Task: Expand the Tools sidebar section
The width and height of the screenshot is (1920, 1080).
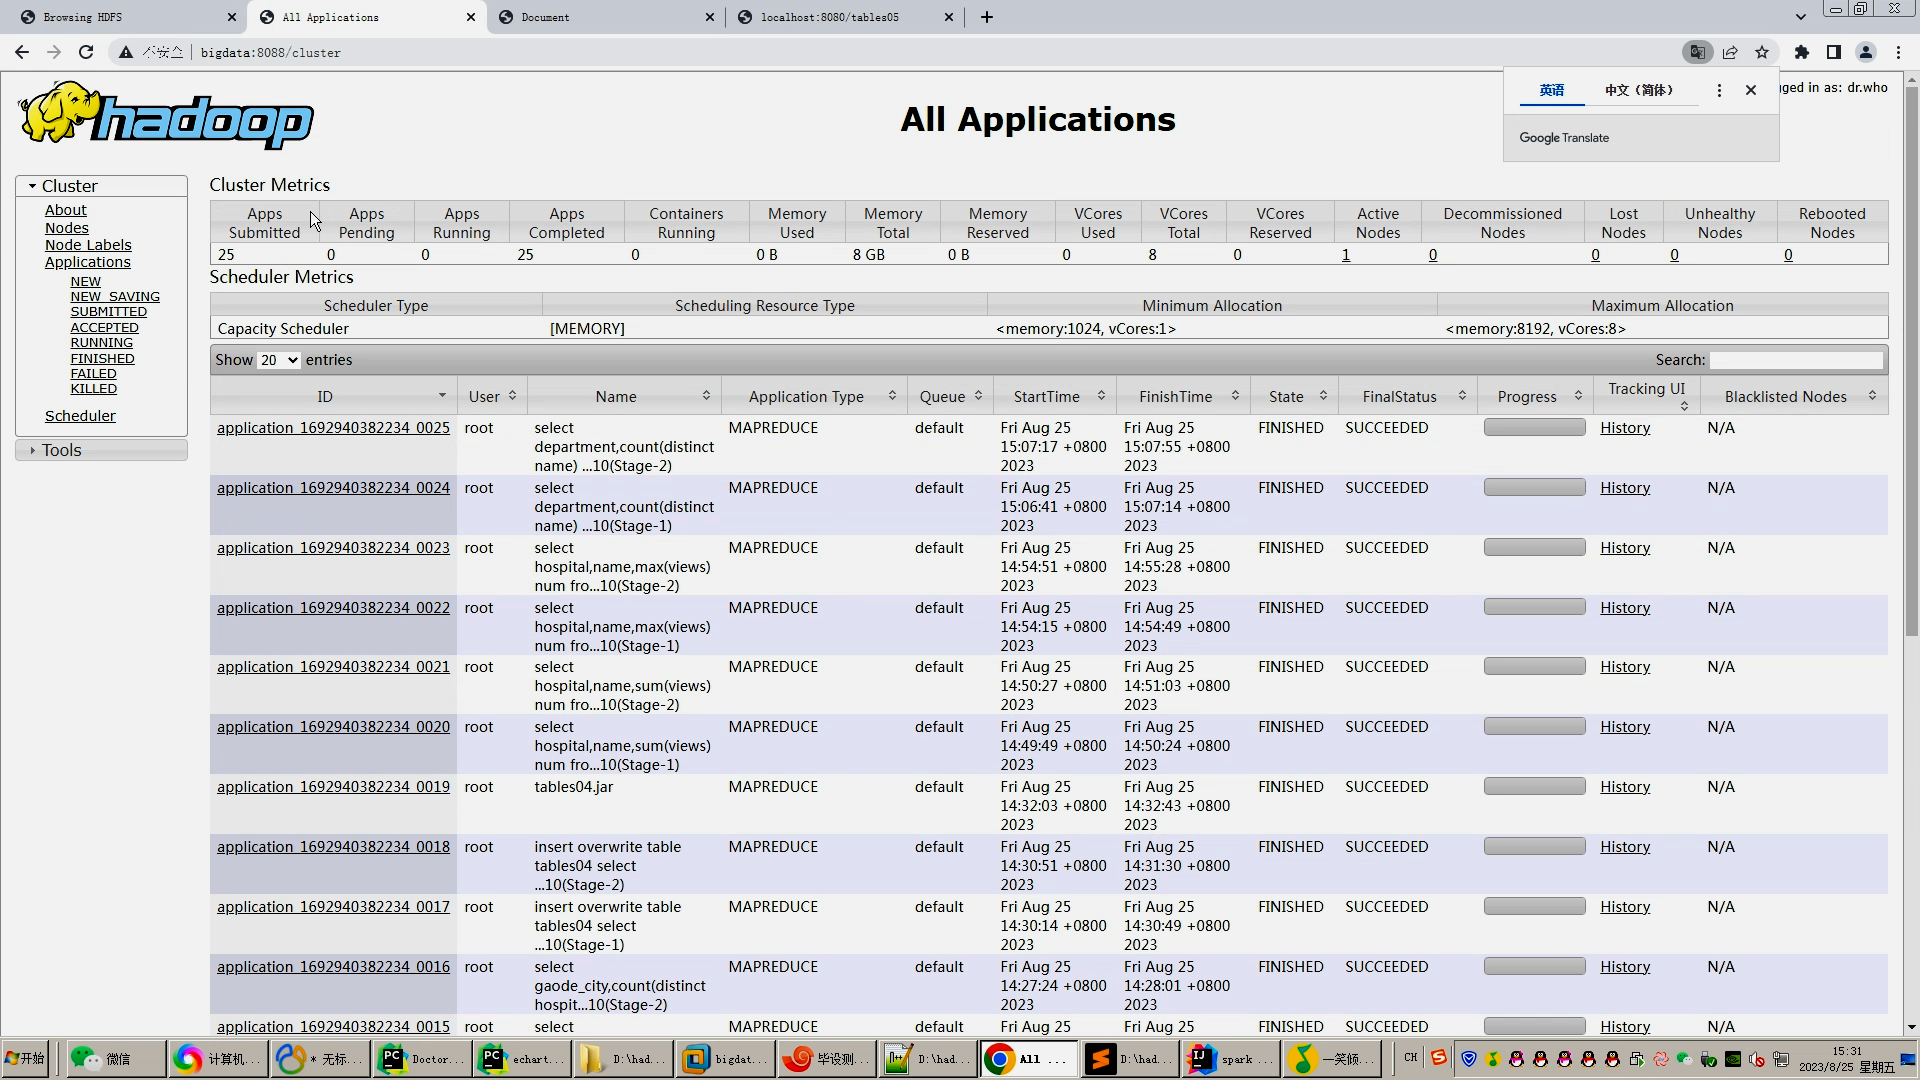Action: (33, 450)
